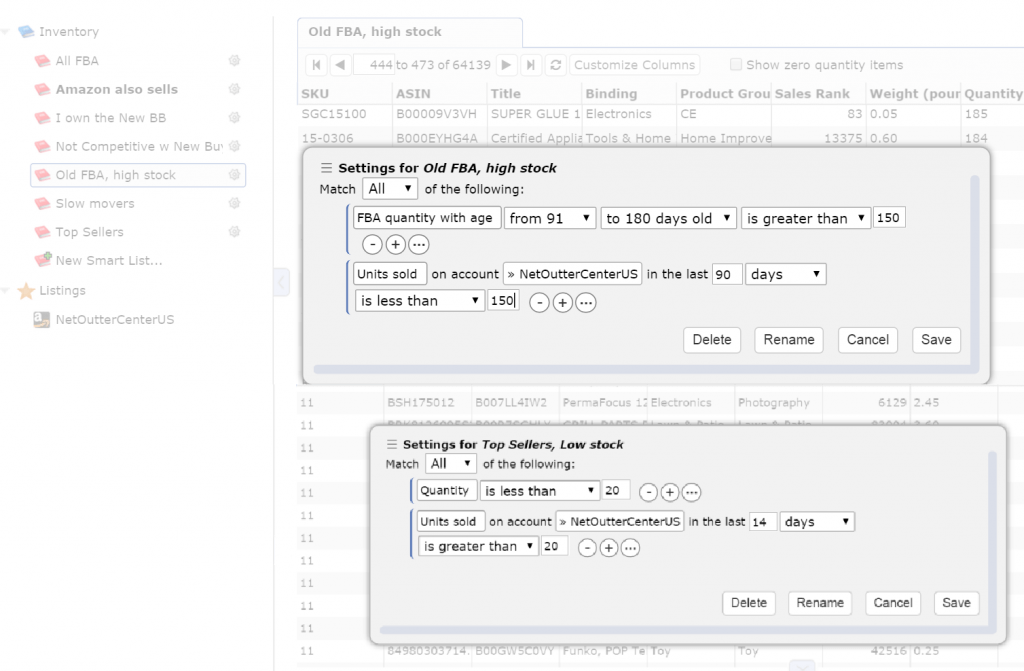Open more options for FBA quantity rule

click(419, 244)
